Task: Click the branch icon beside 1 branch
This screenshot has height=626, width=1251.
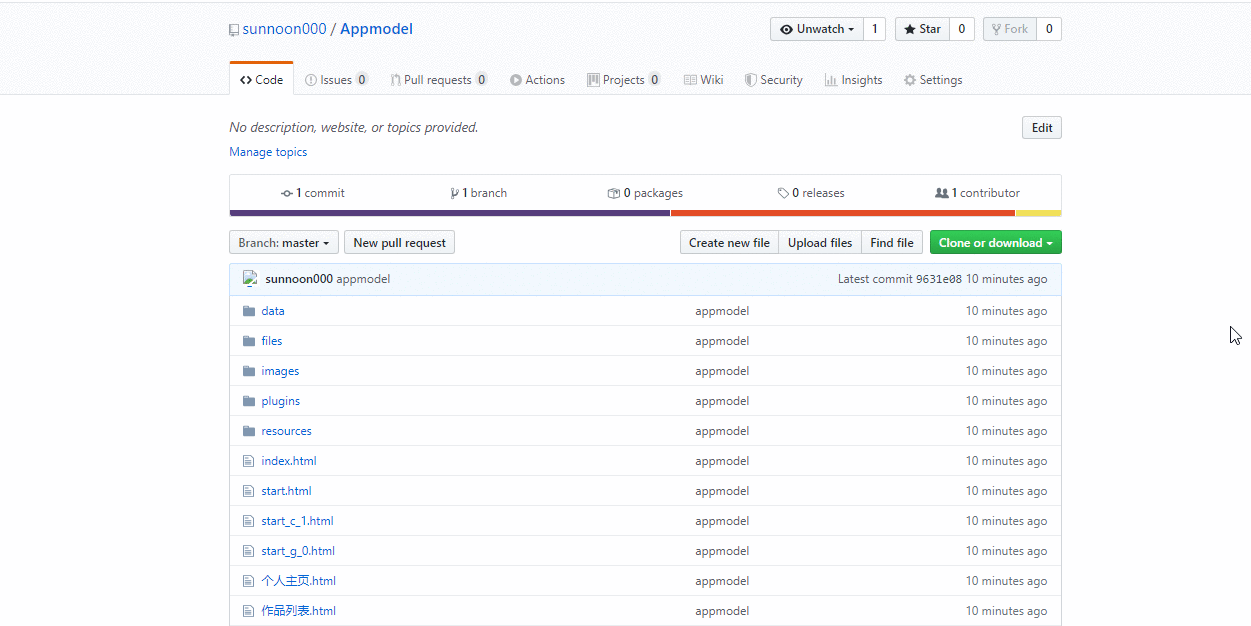Action: (x=454, y=193)
